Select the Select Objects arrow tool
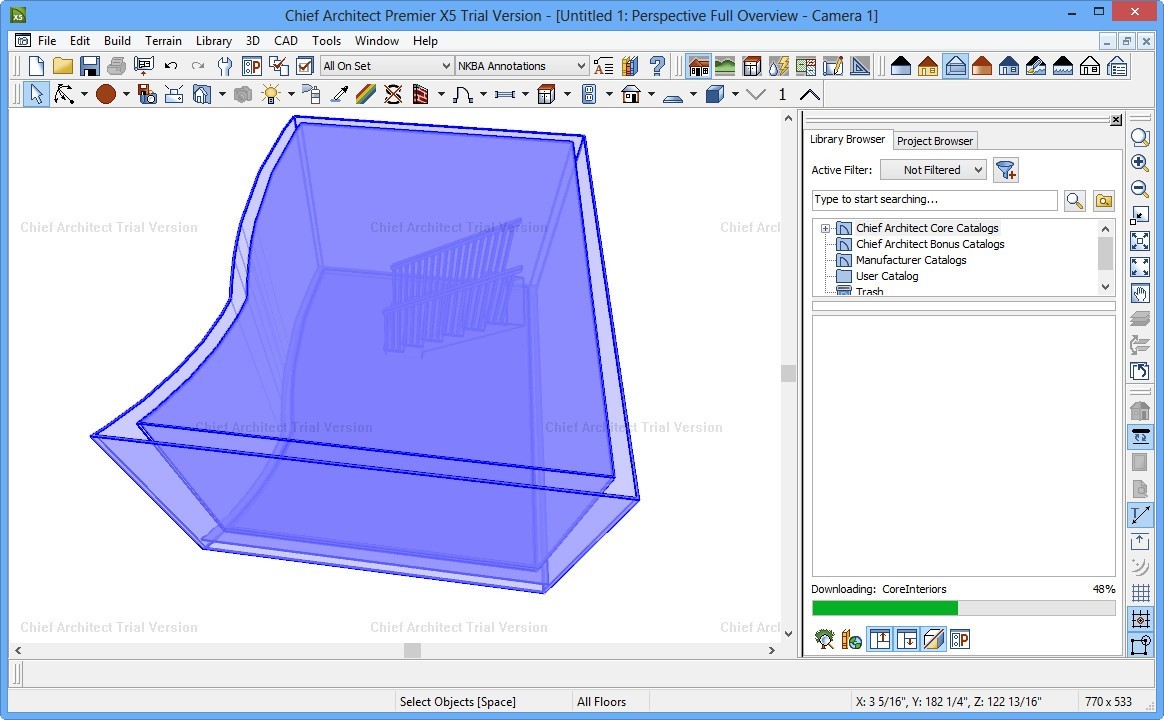The width and height of the screenshot is (1164, 720). (36, 94)
